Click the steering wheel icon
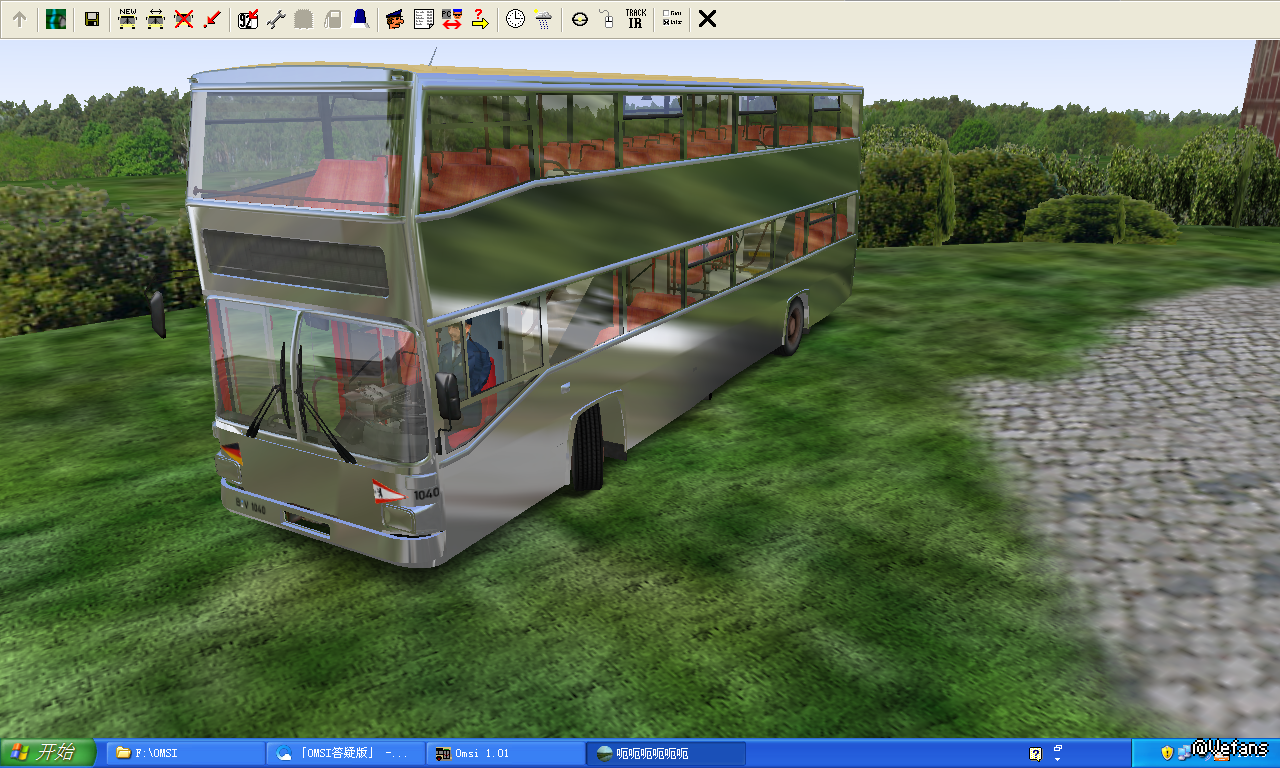Viewport: 1280px width, 768px height. coord(580,19)
